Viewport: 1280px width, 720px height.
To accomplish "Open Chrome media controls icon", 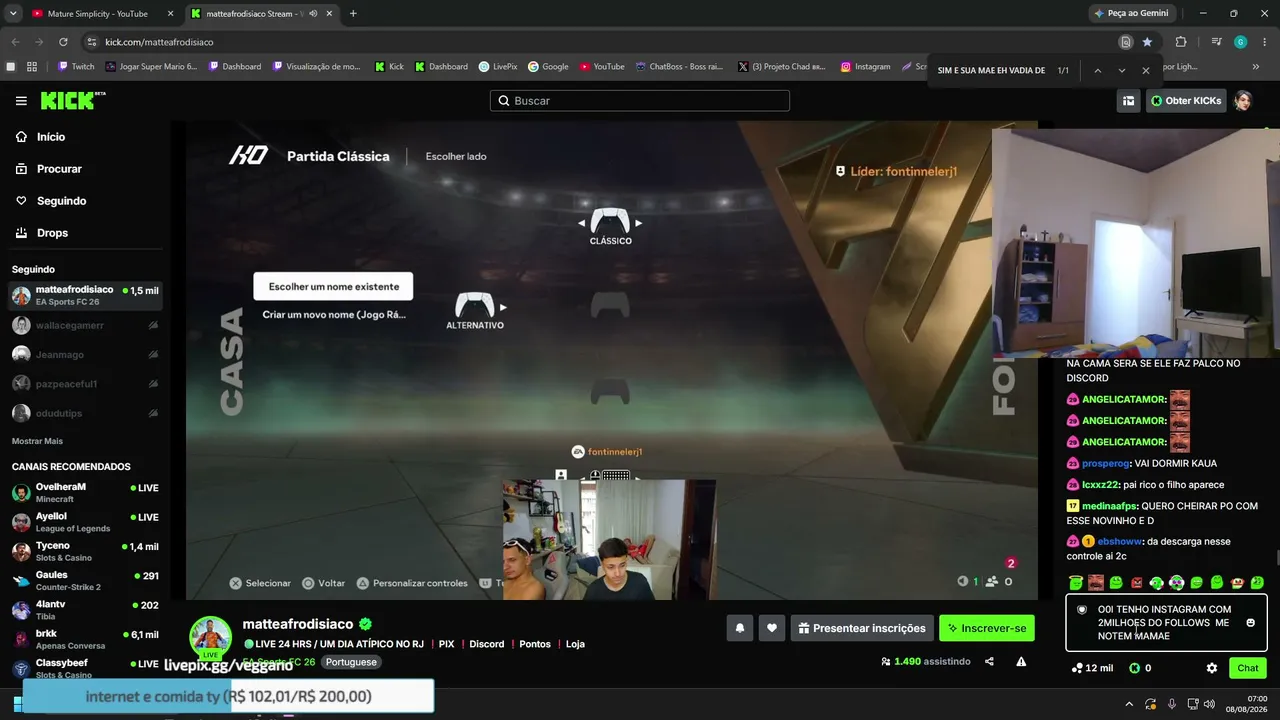I will 1216,42.
